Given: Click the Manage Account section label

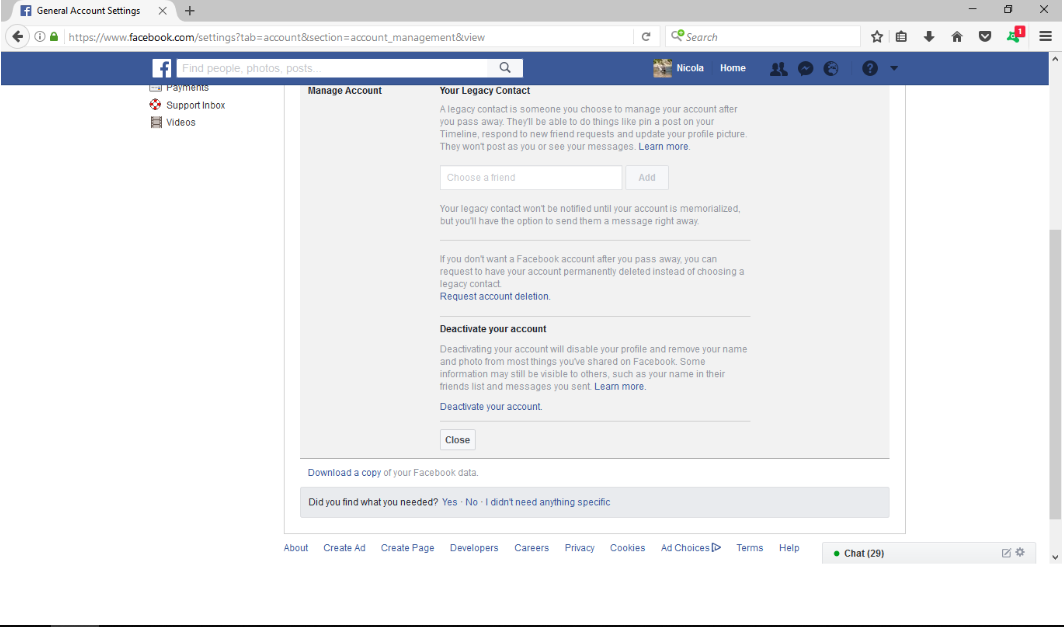Looking at the screenshot, I should click(x=345, y=90).
